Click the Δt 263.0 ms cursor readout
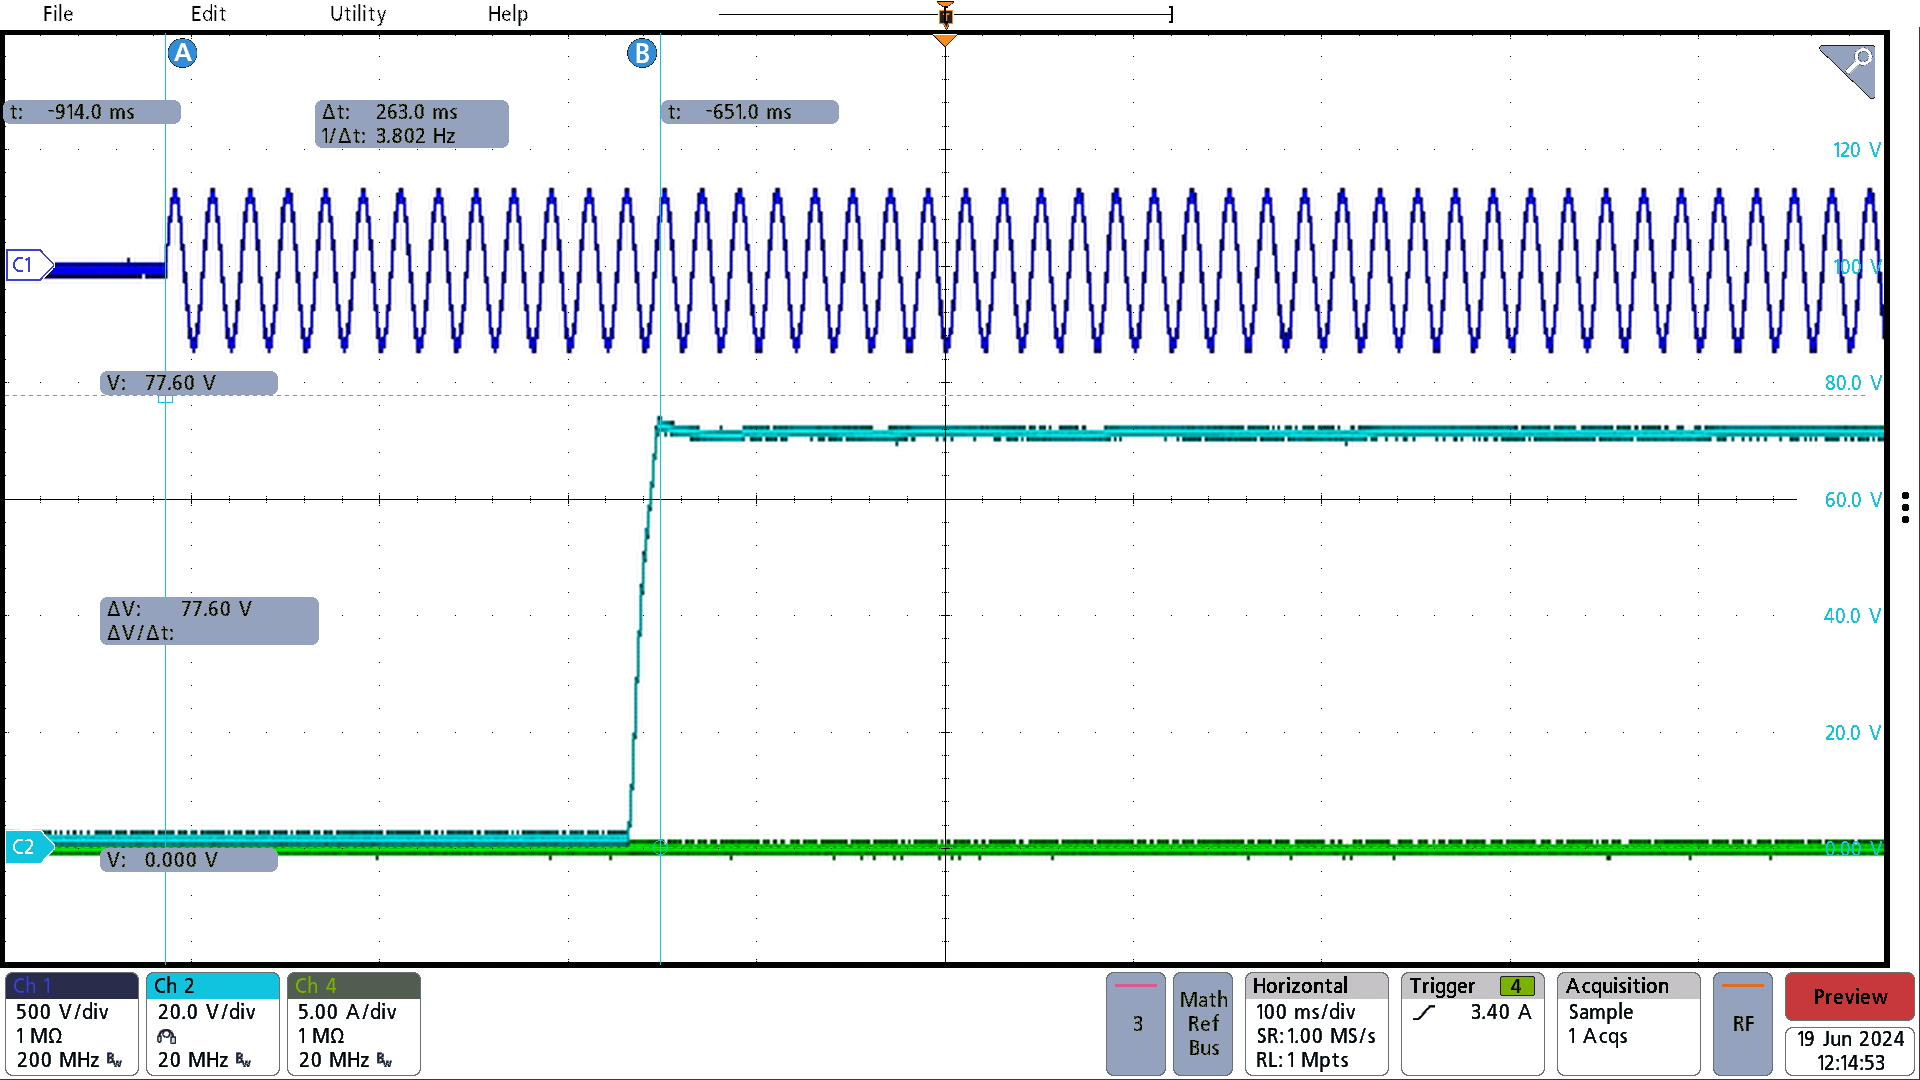Viewport: 1920px width, 1080px height. (x=412, y=124)
